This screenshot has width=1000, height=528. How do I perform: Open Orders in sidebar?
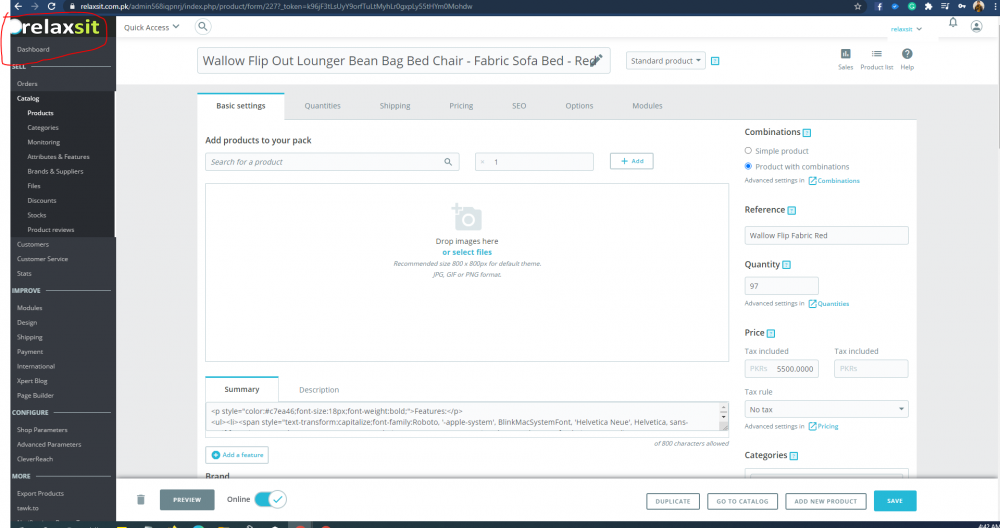pos(27,84)
